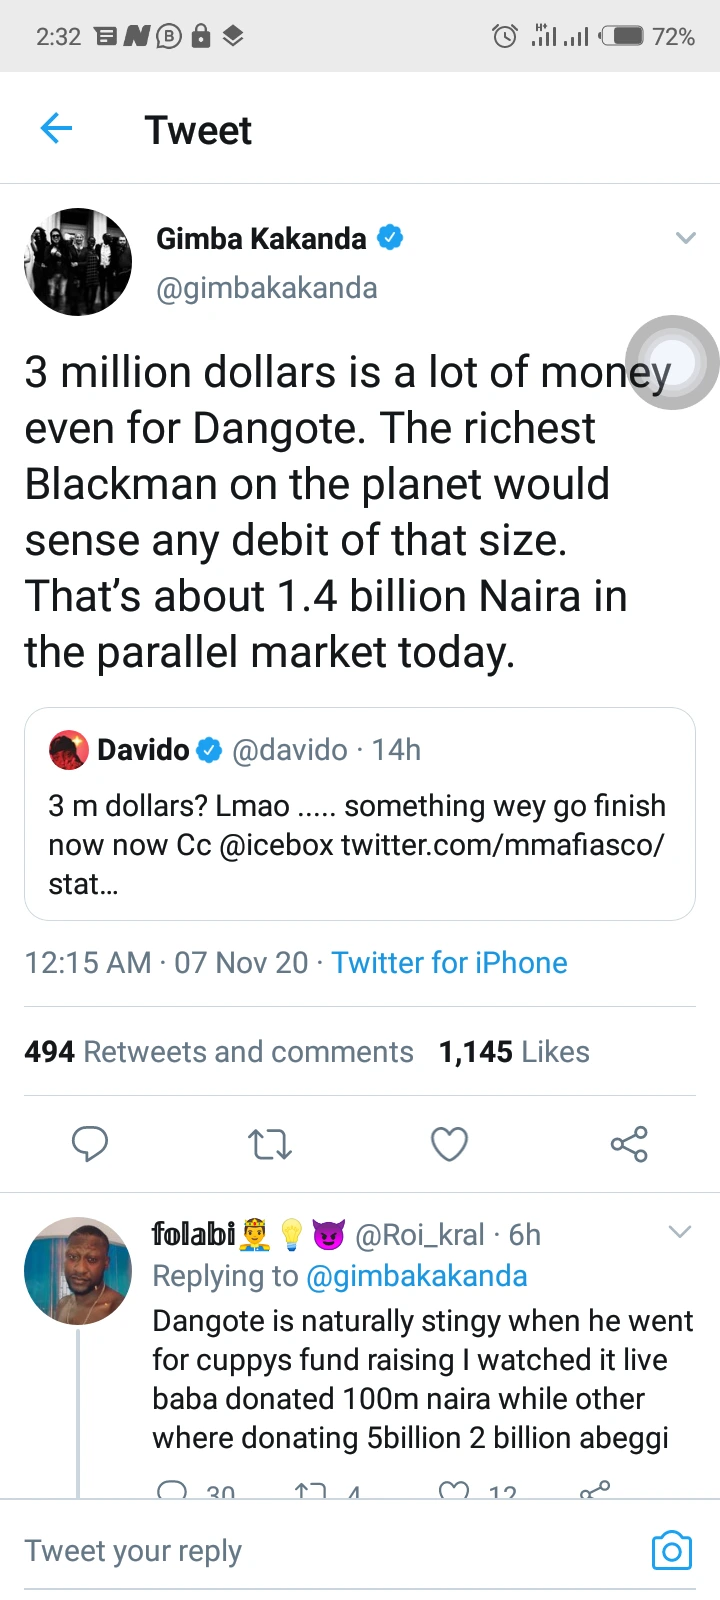Open the Gimba Kakanda display name

[x=261, y=238]
